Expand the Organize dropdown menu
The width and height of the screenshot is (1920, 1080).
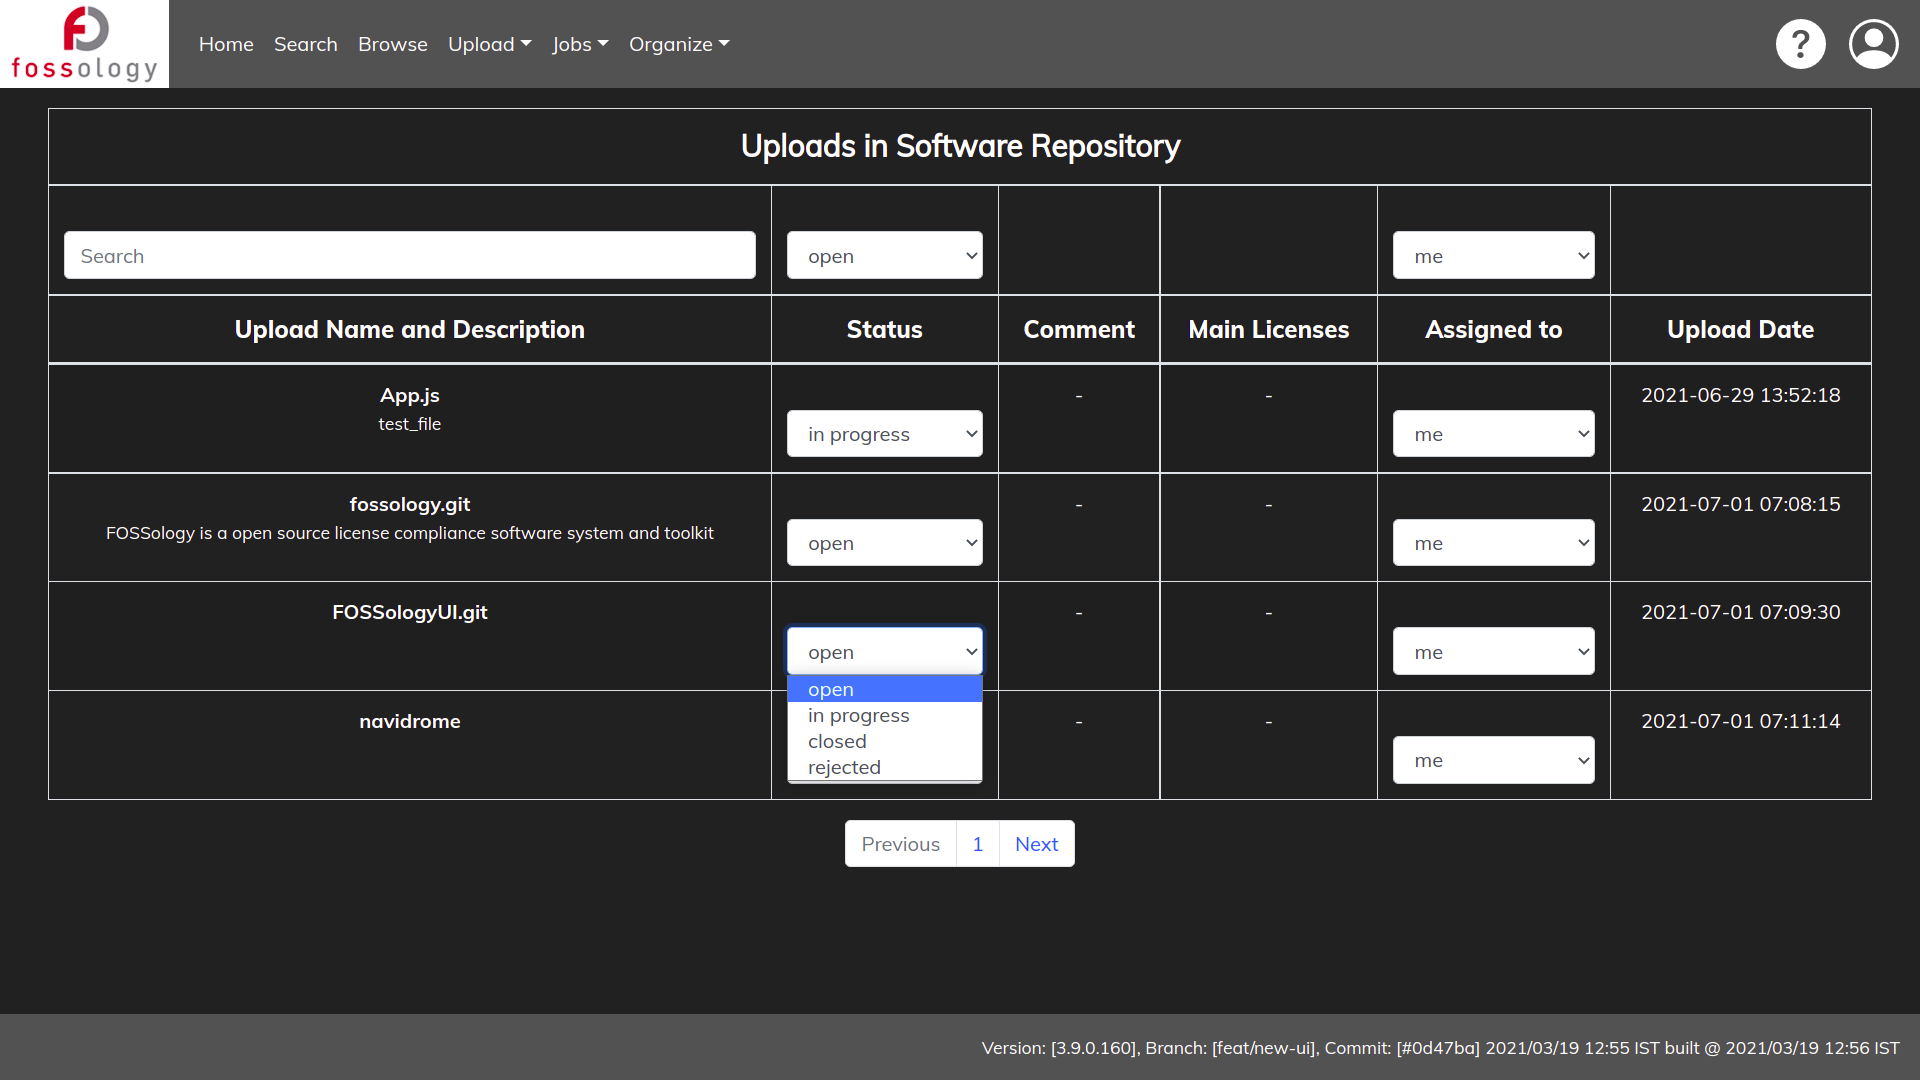pos(679,44)
